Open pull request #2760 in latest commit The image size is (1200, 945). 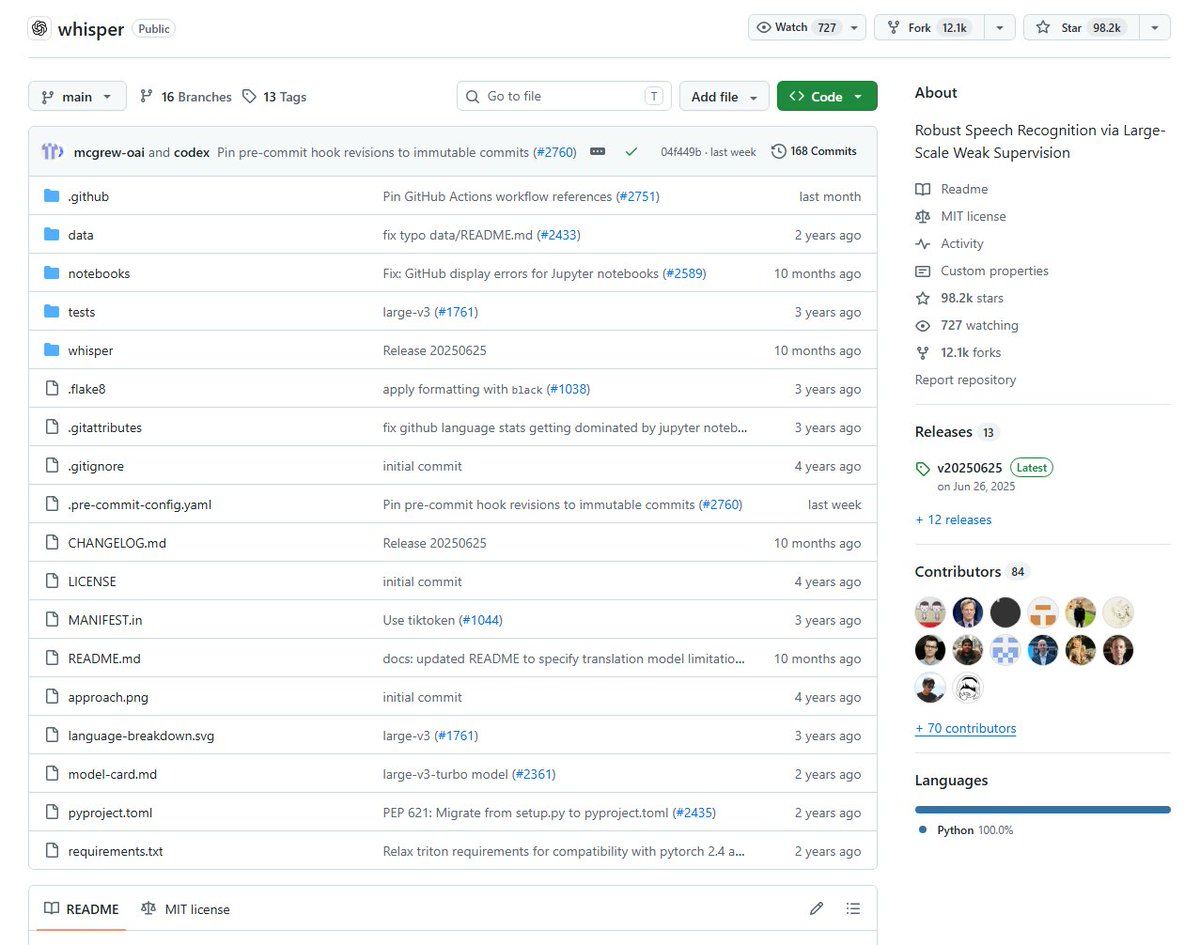pos(555,152)
